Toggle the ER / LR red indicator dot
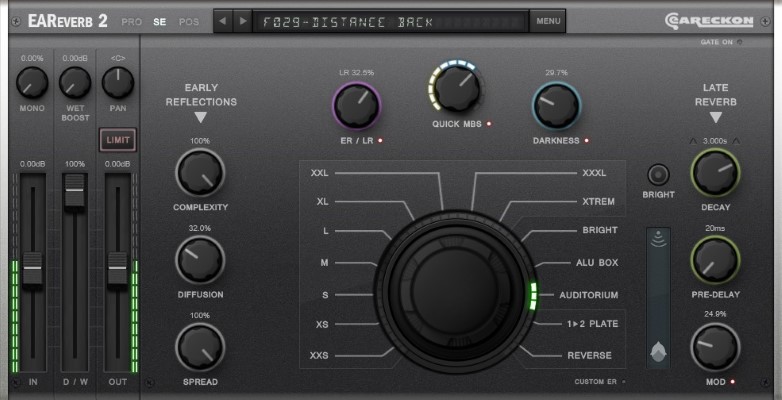 380,141
